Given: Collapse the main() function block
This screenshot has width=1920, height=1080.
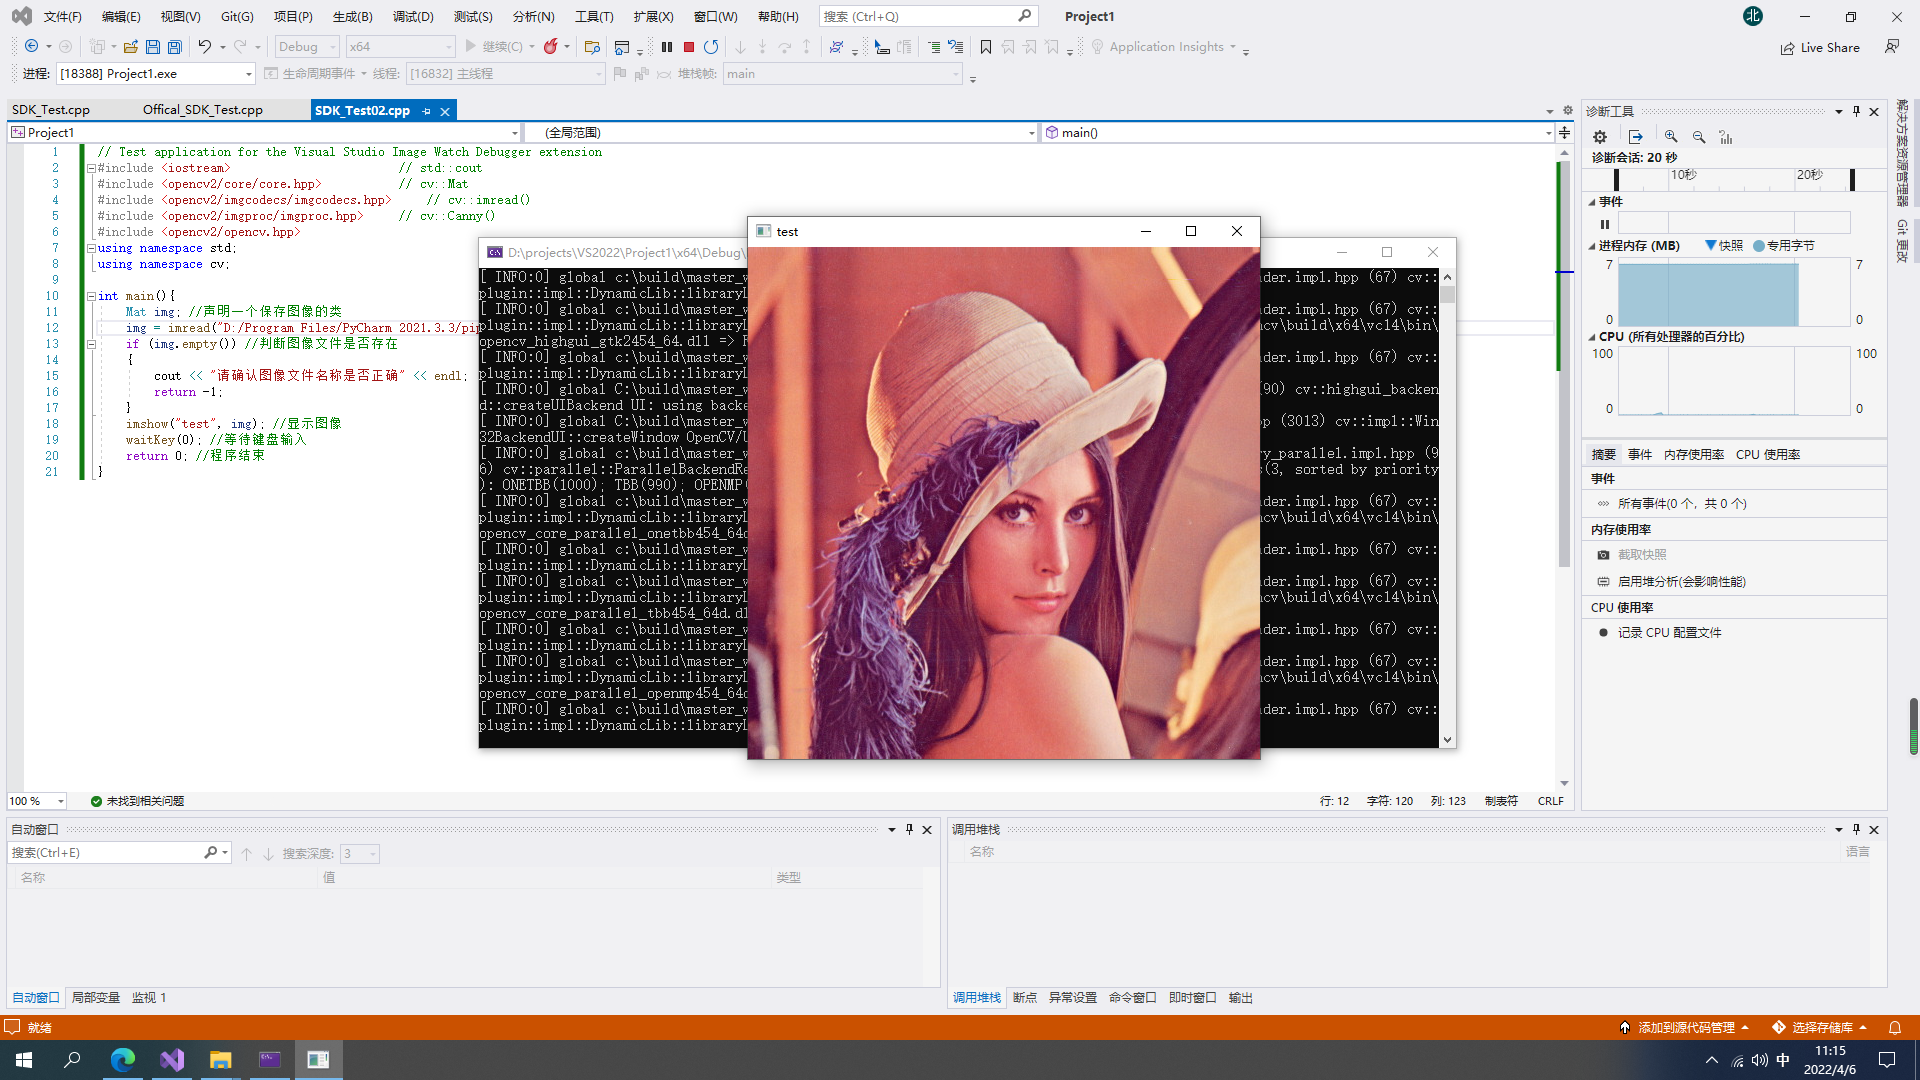Looking at the screenshot, I should [x=91, y=296].
